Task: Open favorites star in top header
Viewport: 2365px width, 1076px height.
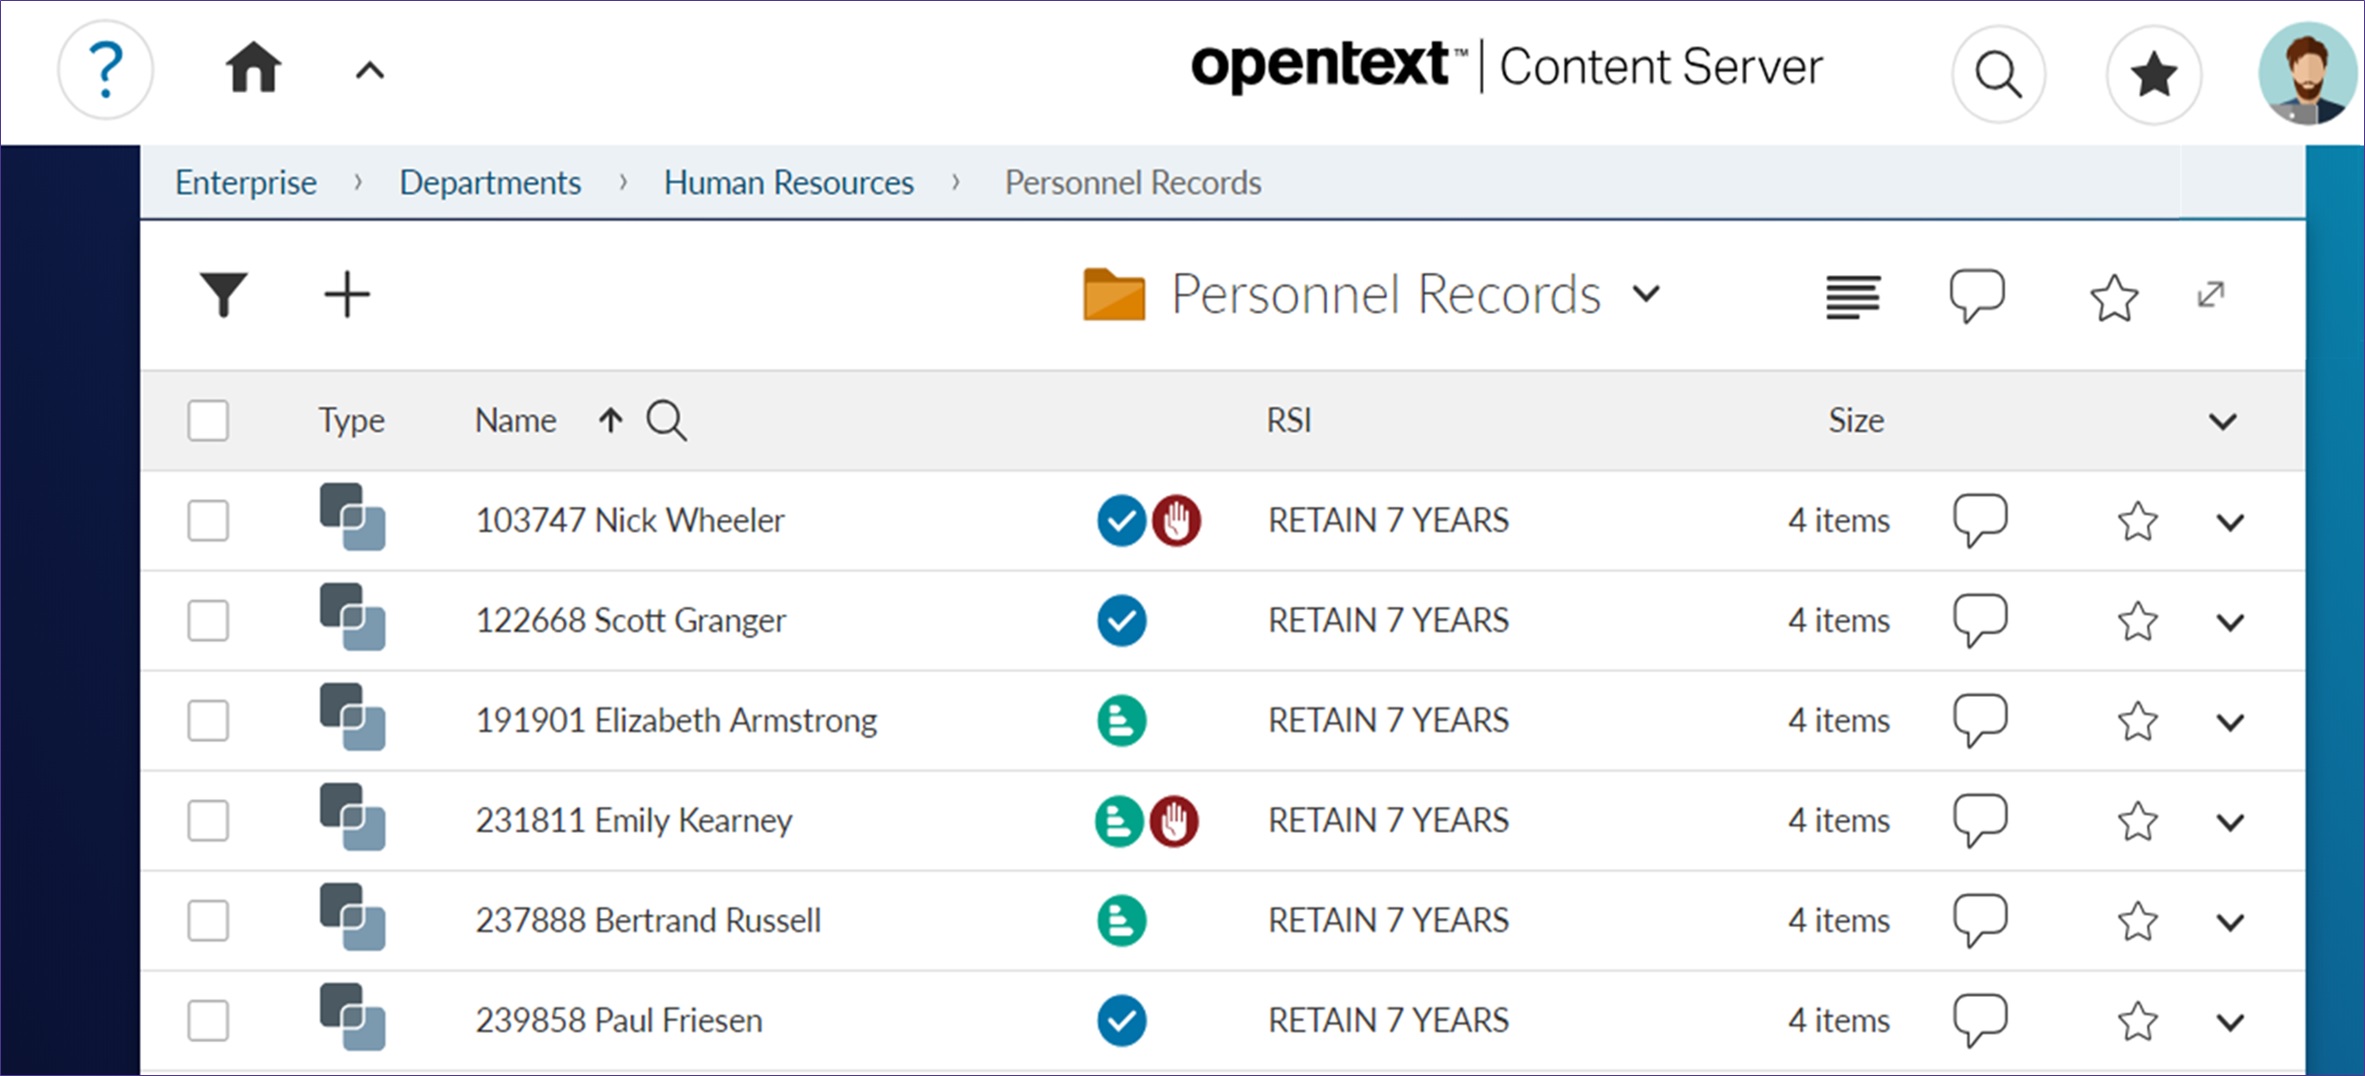Action: click(2154, 74)
